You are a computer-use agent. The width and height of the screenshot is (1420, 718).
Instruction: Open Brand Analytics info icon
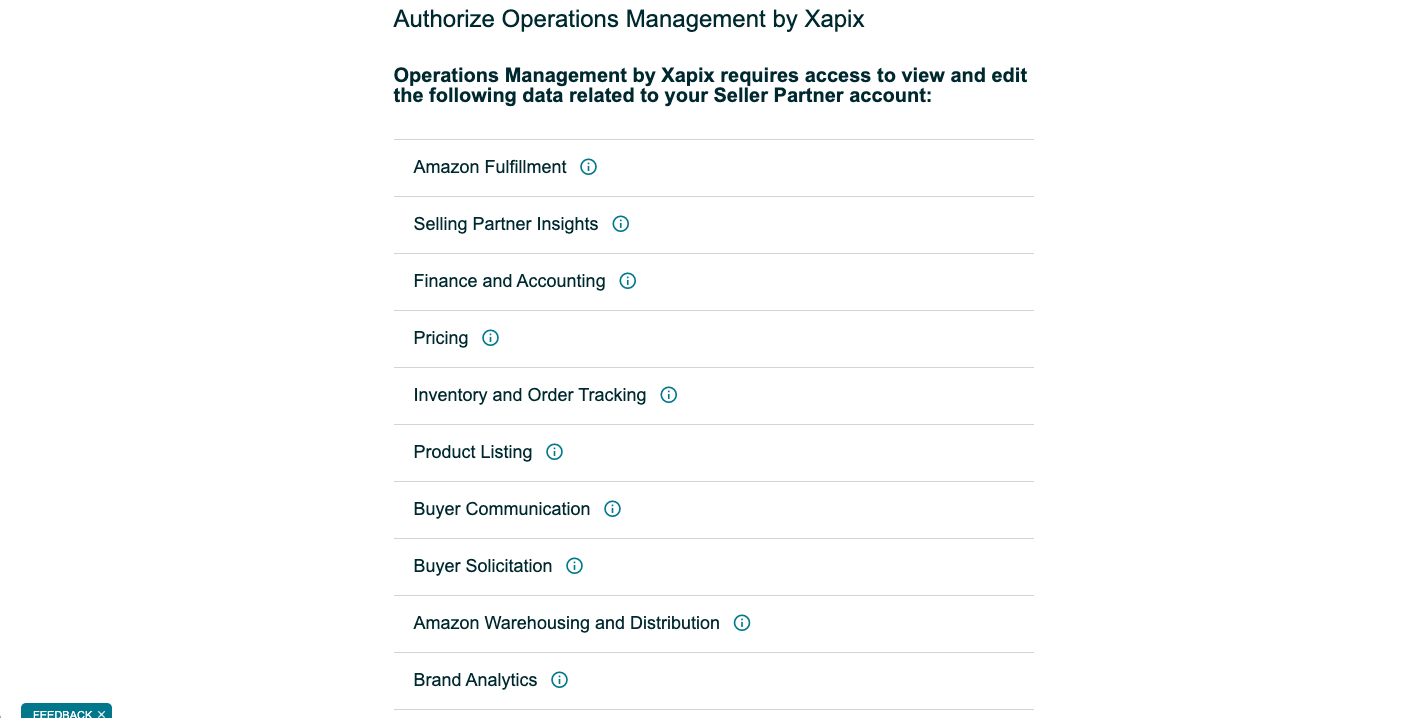(560, 680)
